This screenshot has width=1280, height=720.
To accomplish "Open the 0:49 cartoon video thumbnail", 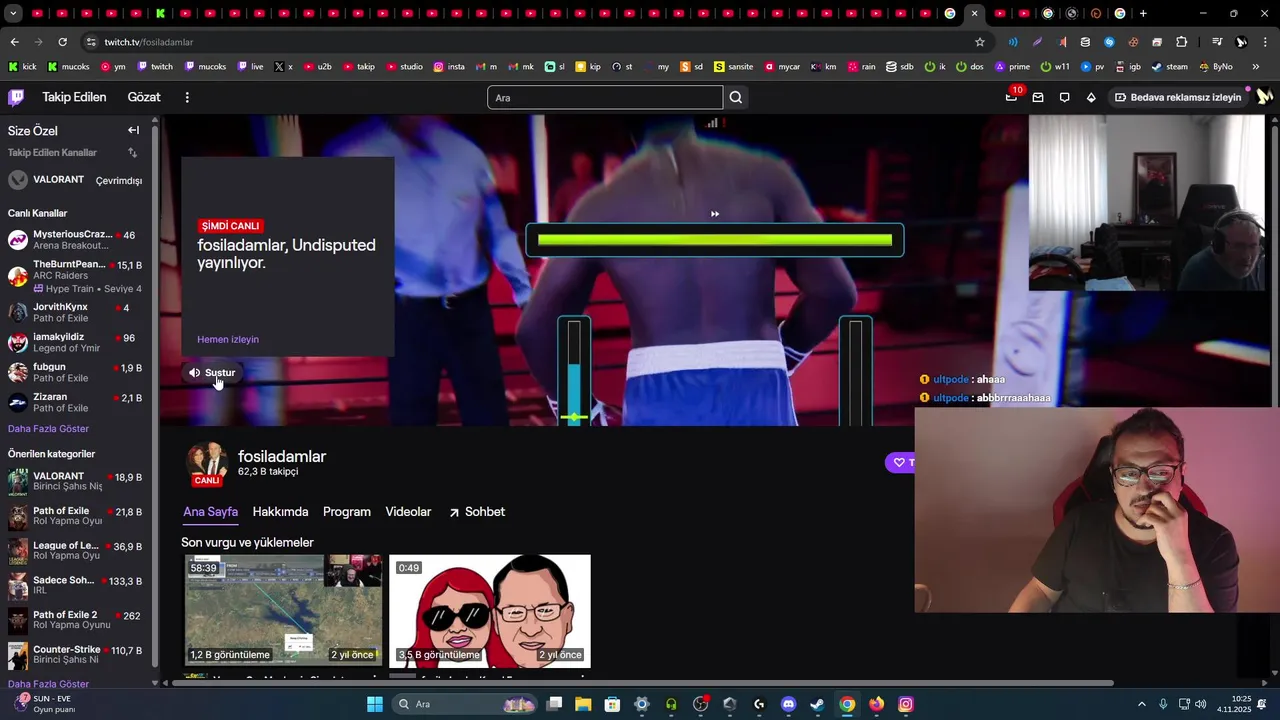I will tap(490, 611).
